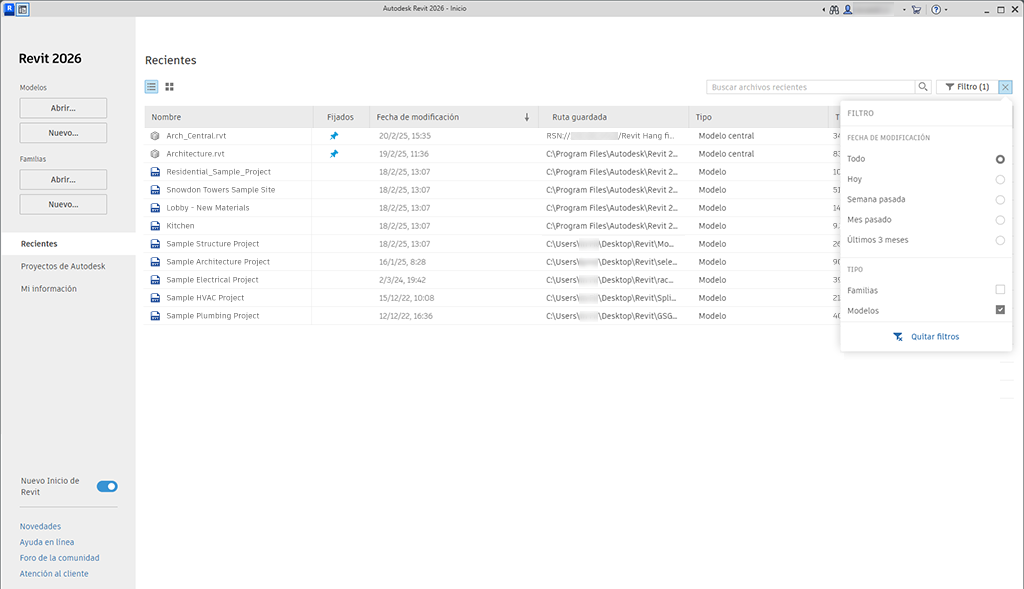Image resolution: width=1024 pixels, height=589 pixels.
Task: Click the file name Sample HVAC Project
Action: 205,298
